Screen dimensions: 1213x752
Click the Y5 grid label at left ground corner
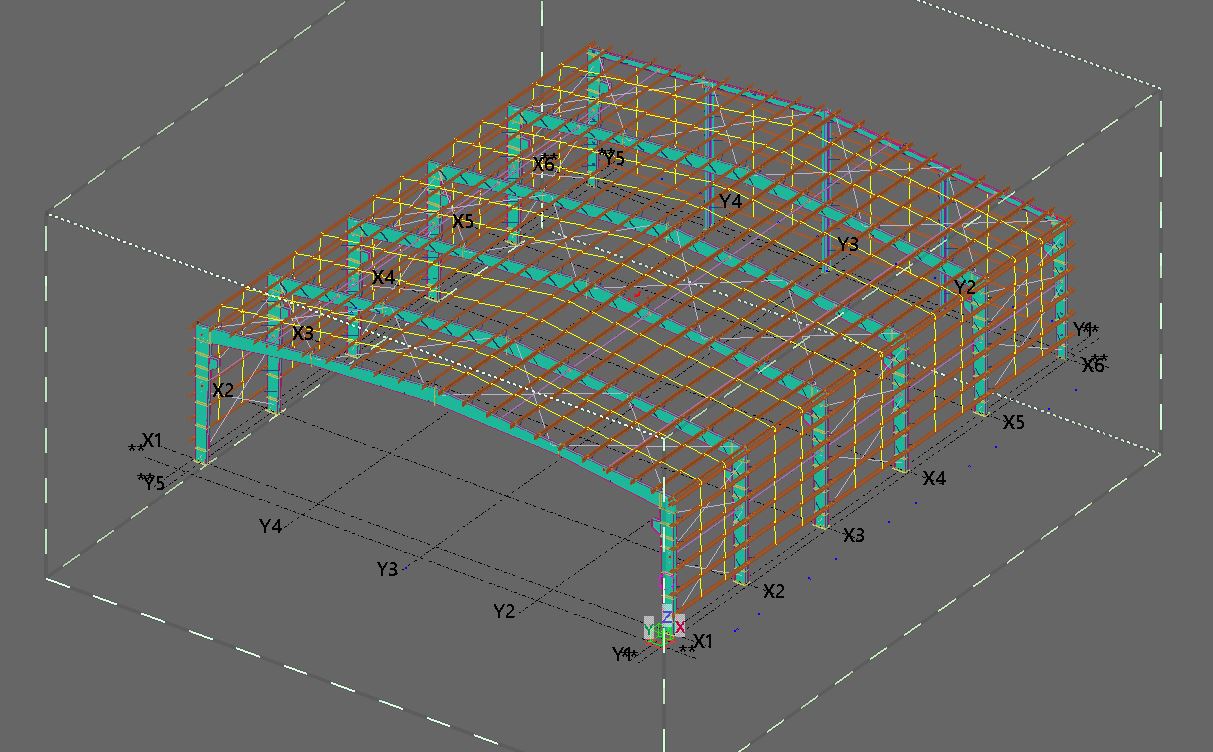point(153,483)
